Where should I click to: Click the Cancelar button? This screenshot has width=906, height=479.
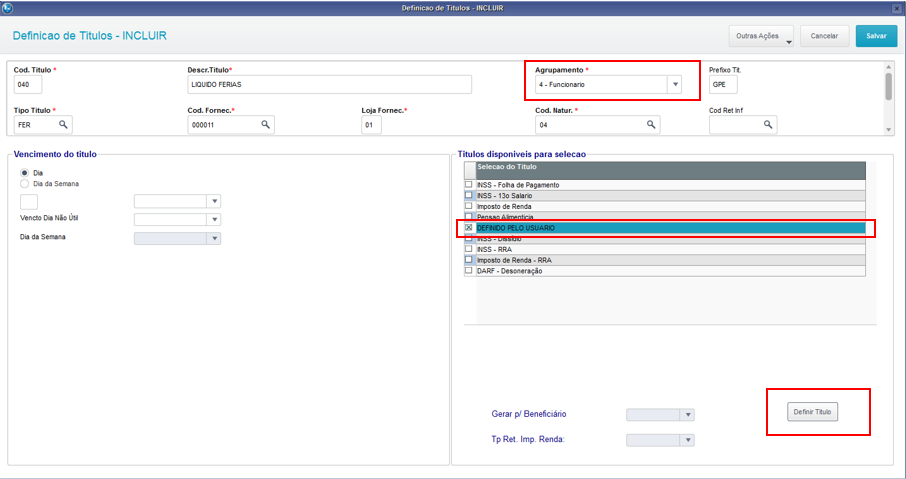point(824,36)
